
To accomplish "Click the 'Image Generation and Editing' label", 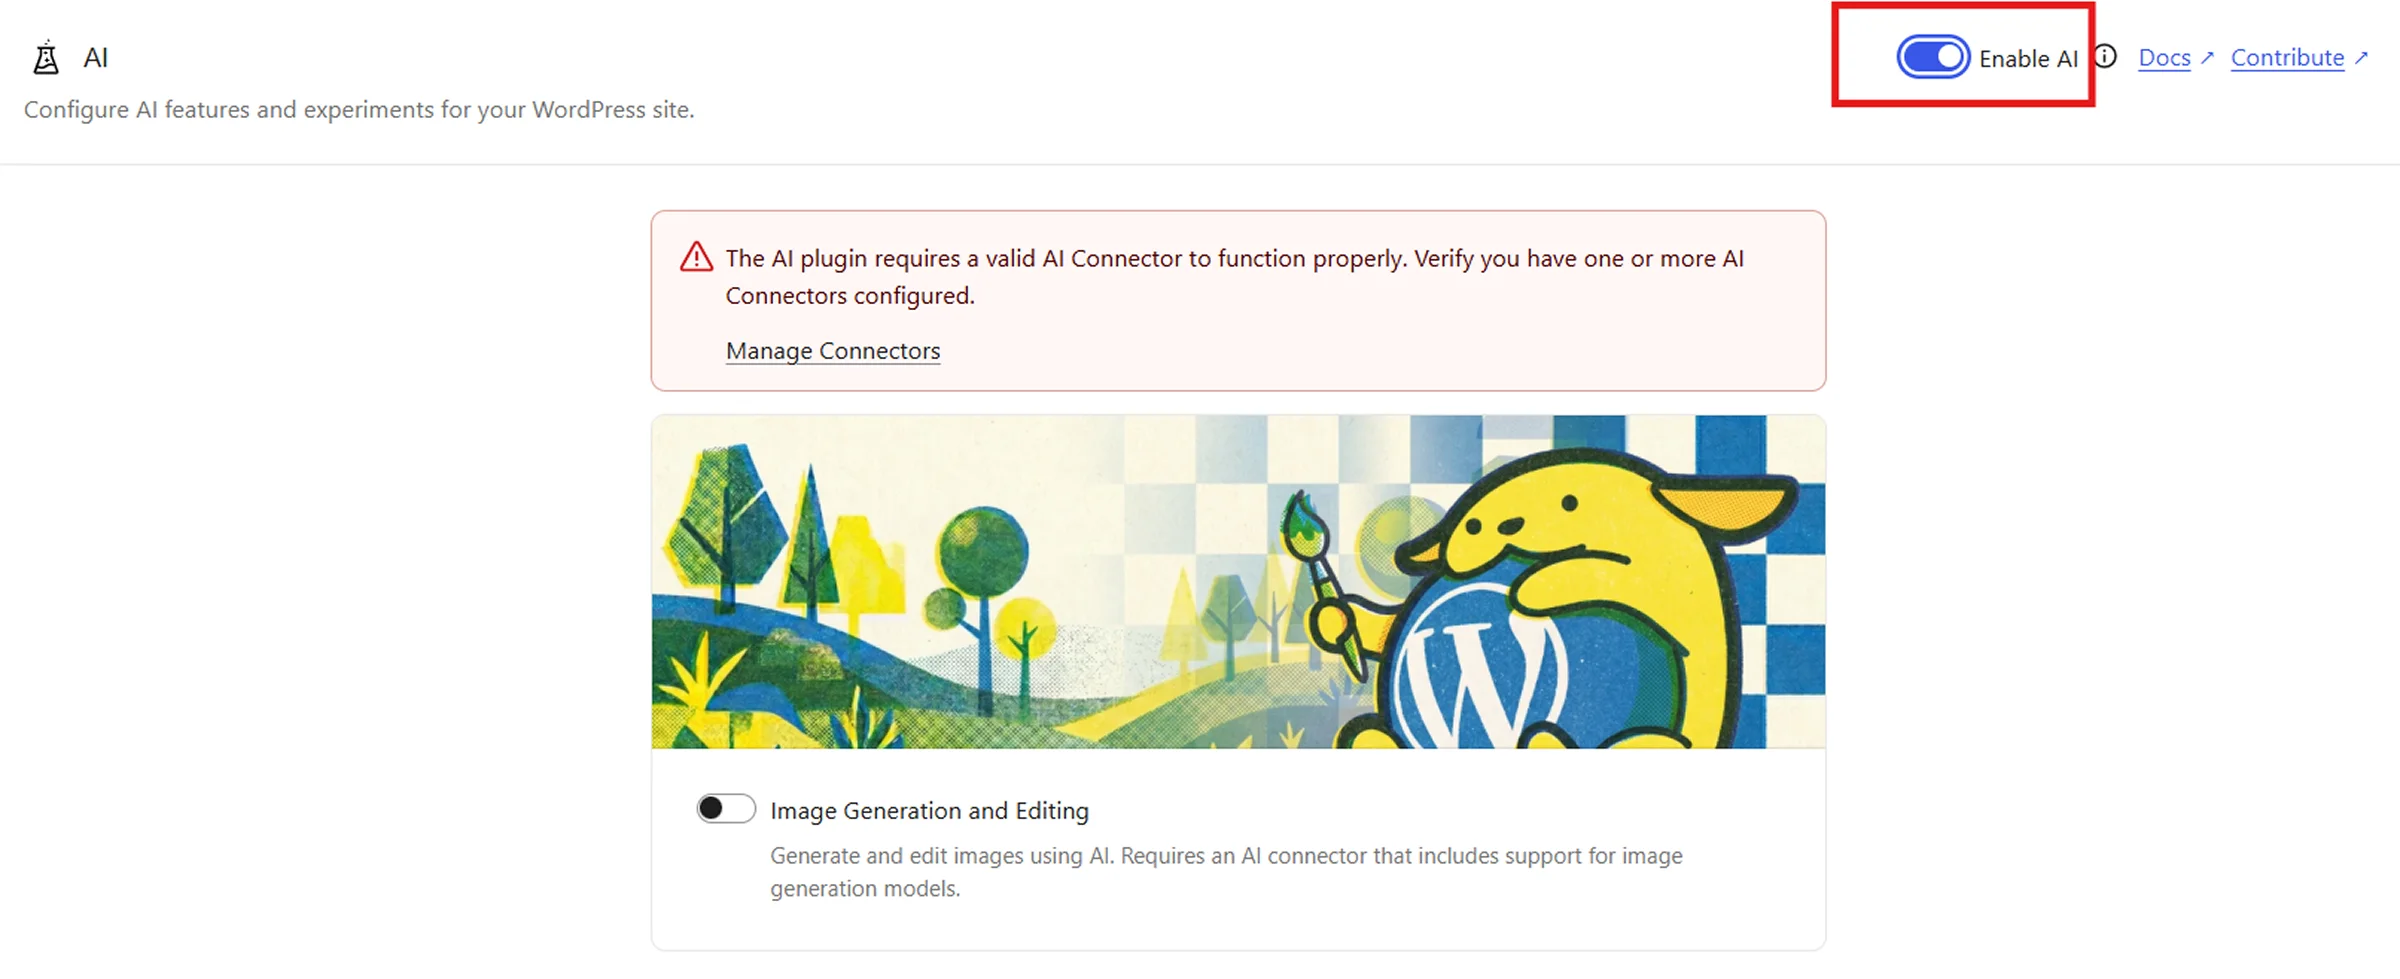I will click(929, 810).
